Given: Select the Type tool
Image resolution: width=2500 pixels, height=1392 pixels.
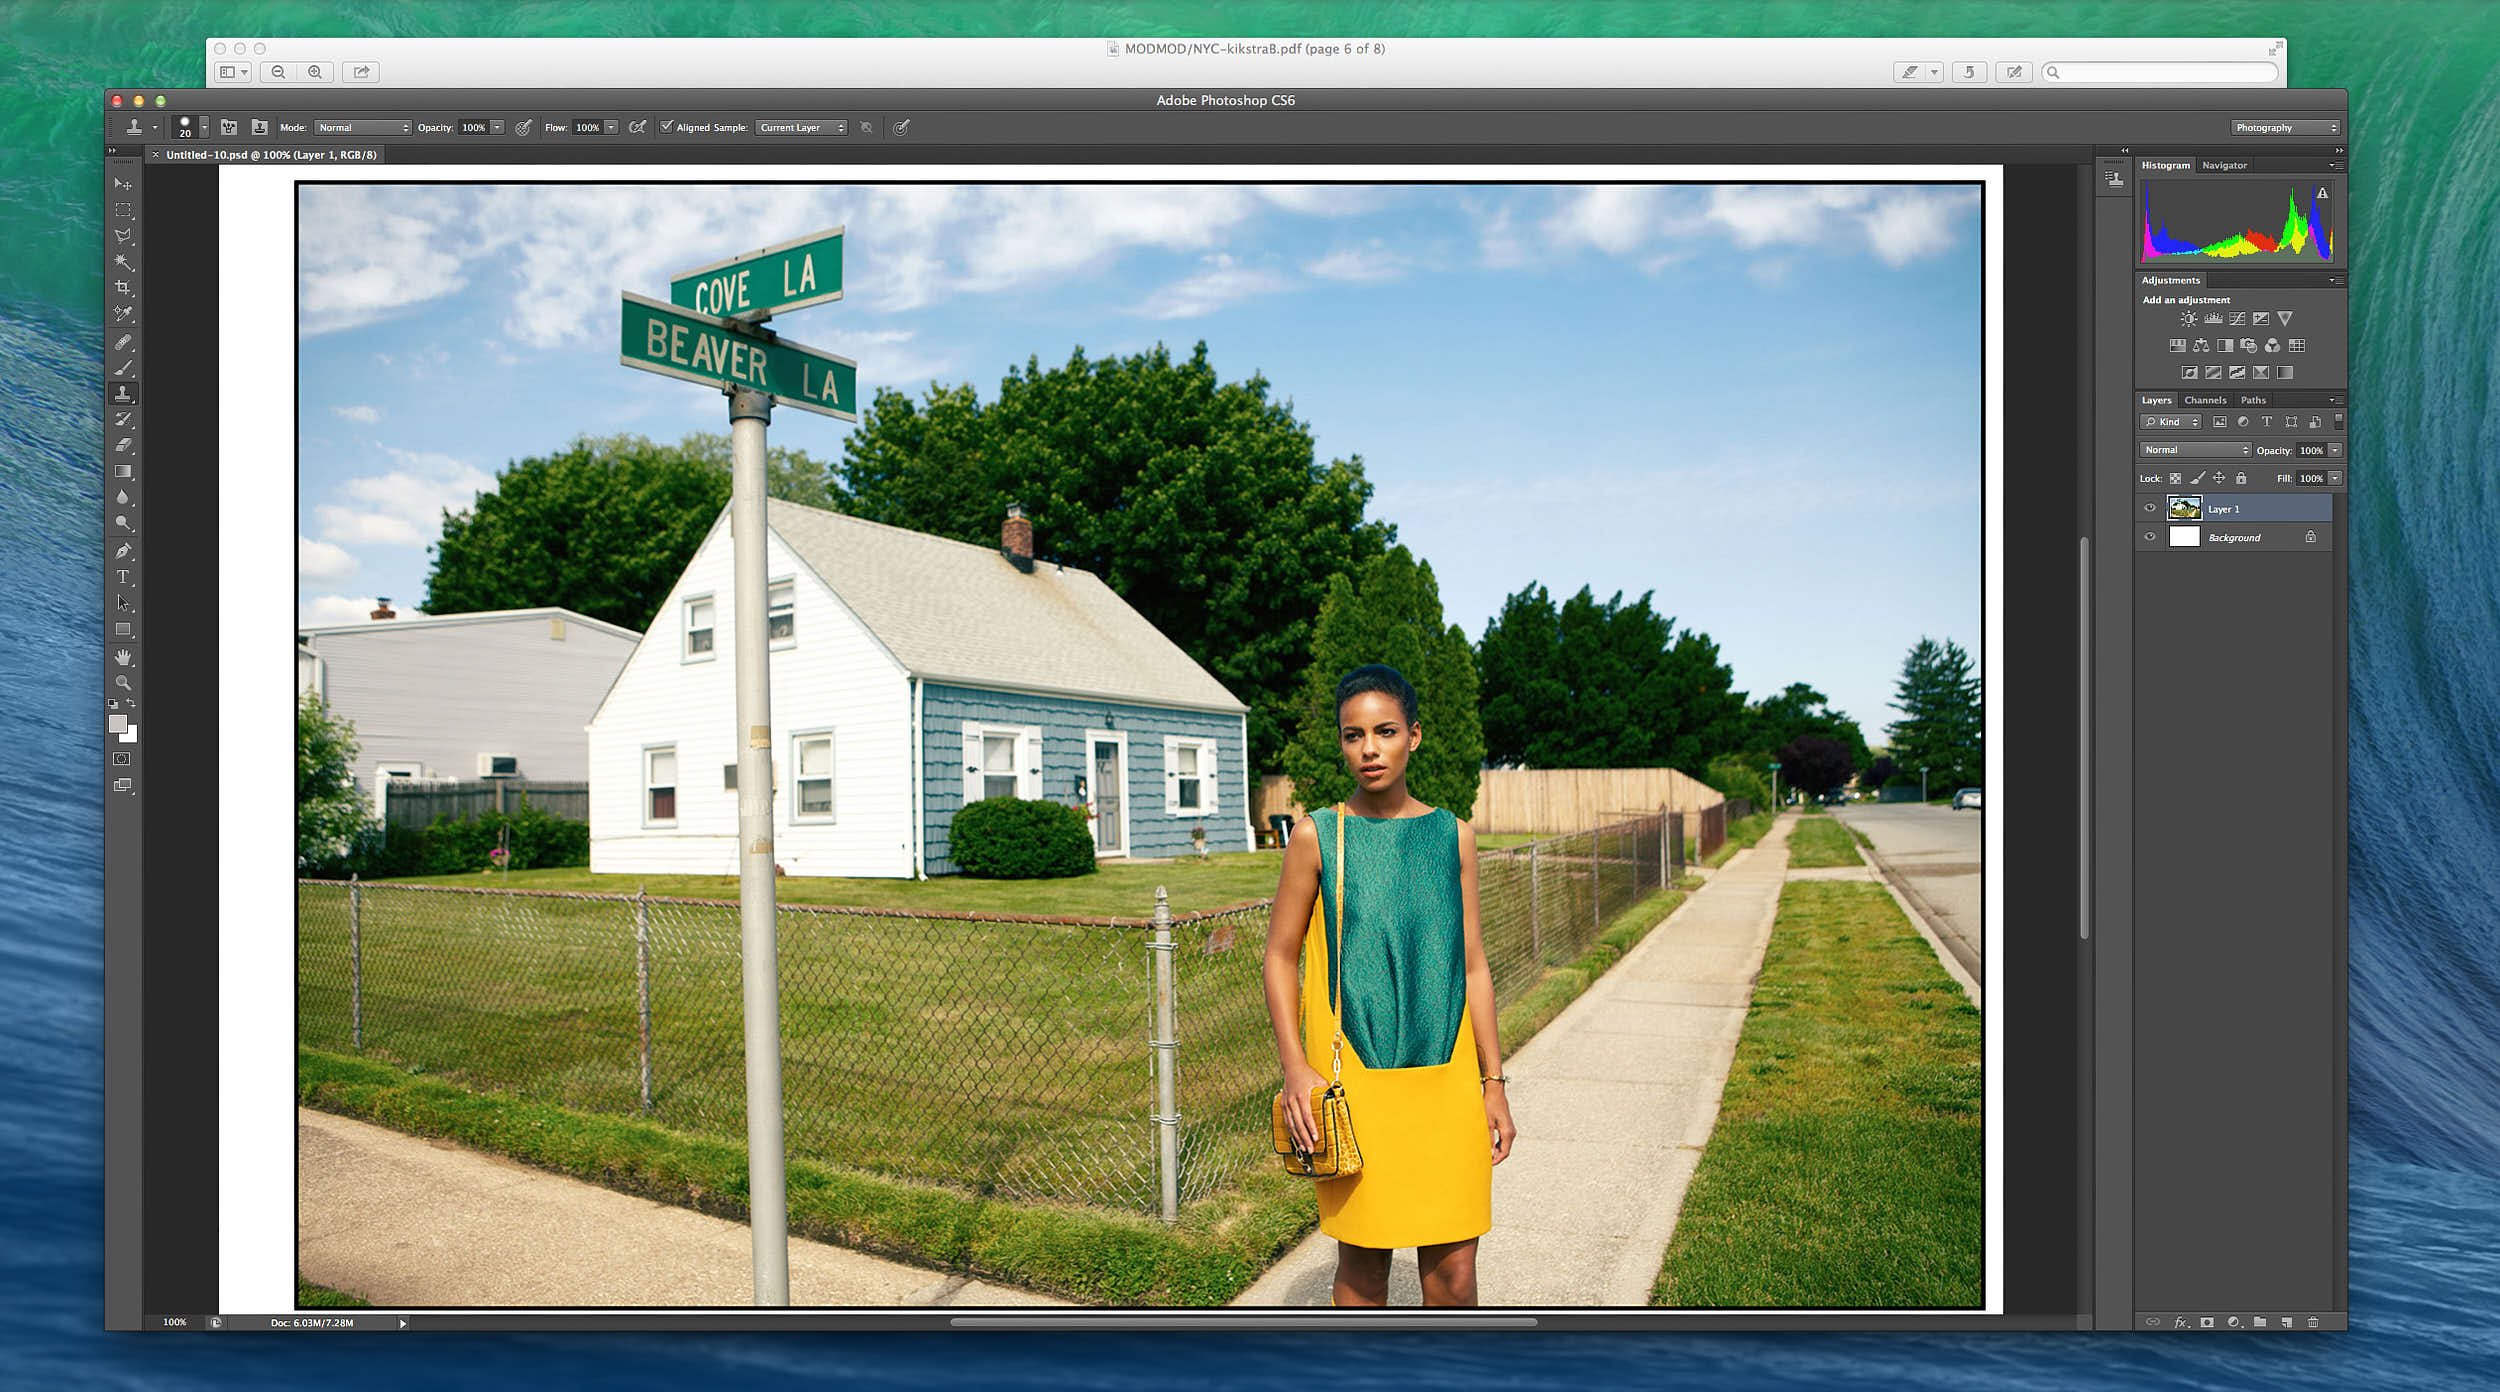Looking at the screenshot, I should tap(123, 578).
